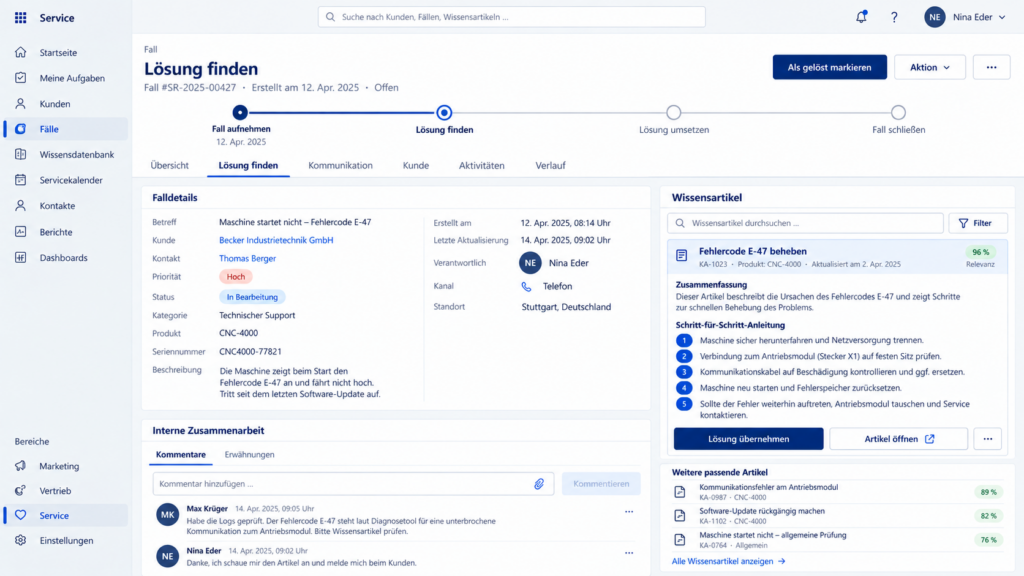Click icon of Kommunikationsfehler am Antriebsmodul article
Screen dimensions: 1024x576
coord(680,492)
